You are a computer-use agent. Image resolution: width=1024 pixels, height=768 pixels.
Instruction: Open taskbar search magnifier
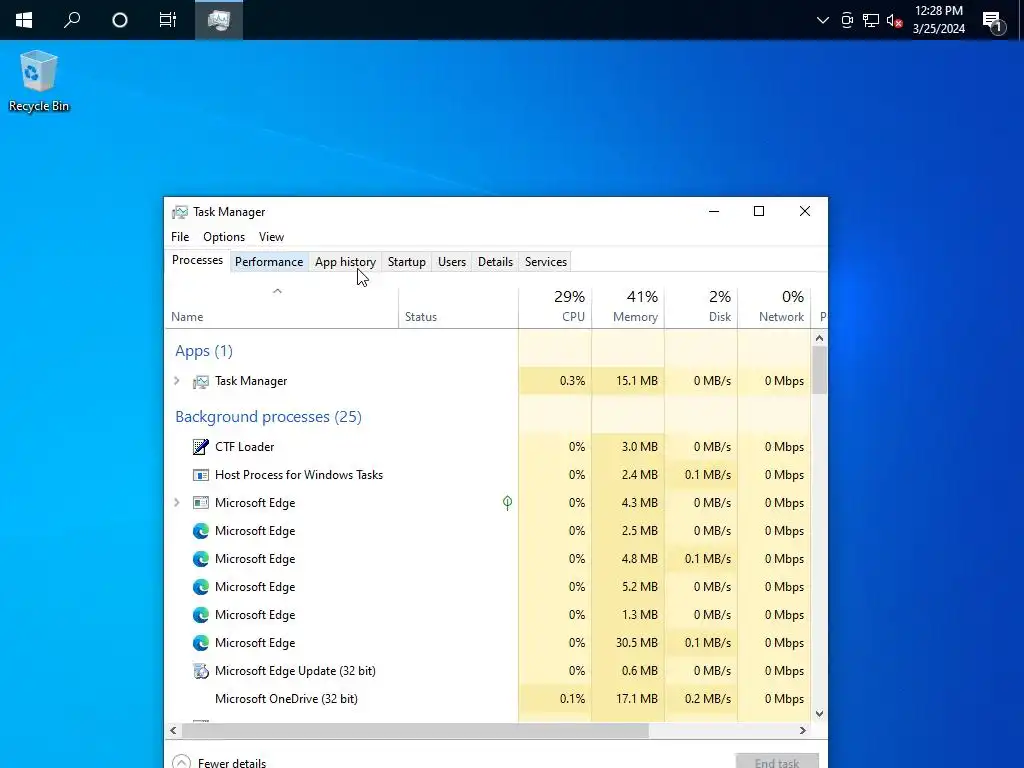click(72, 20)
